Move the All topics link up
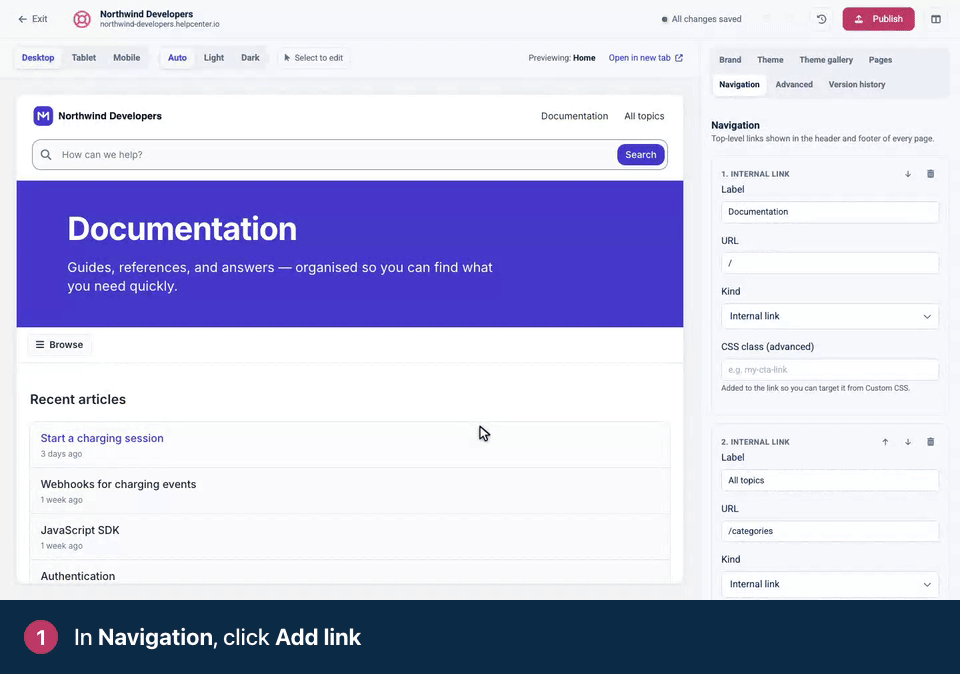The height and width of the screenshot is (674, 960). 885,442
